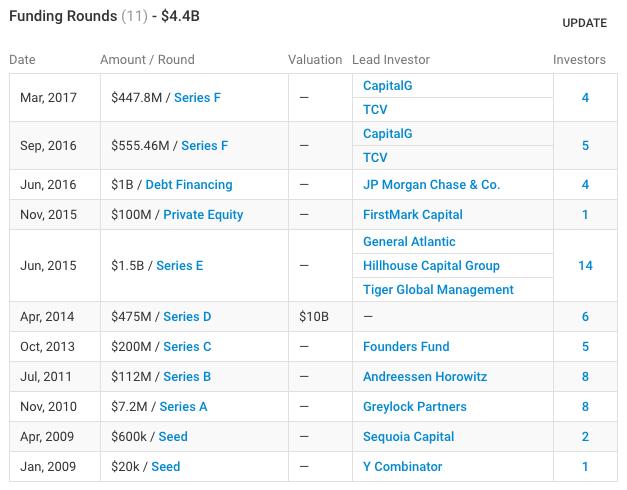The width and height of the screenshot is (627, 490).
Task: Open the Series D round link
Action: point(187,317)
